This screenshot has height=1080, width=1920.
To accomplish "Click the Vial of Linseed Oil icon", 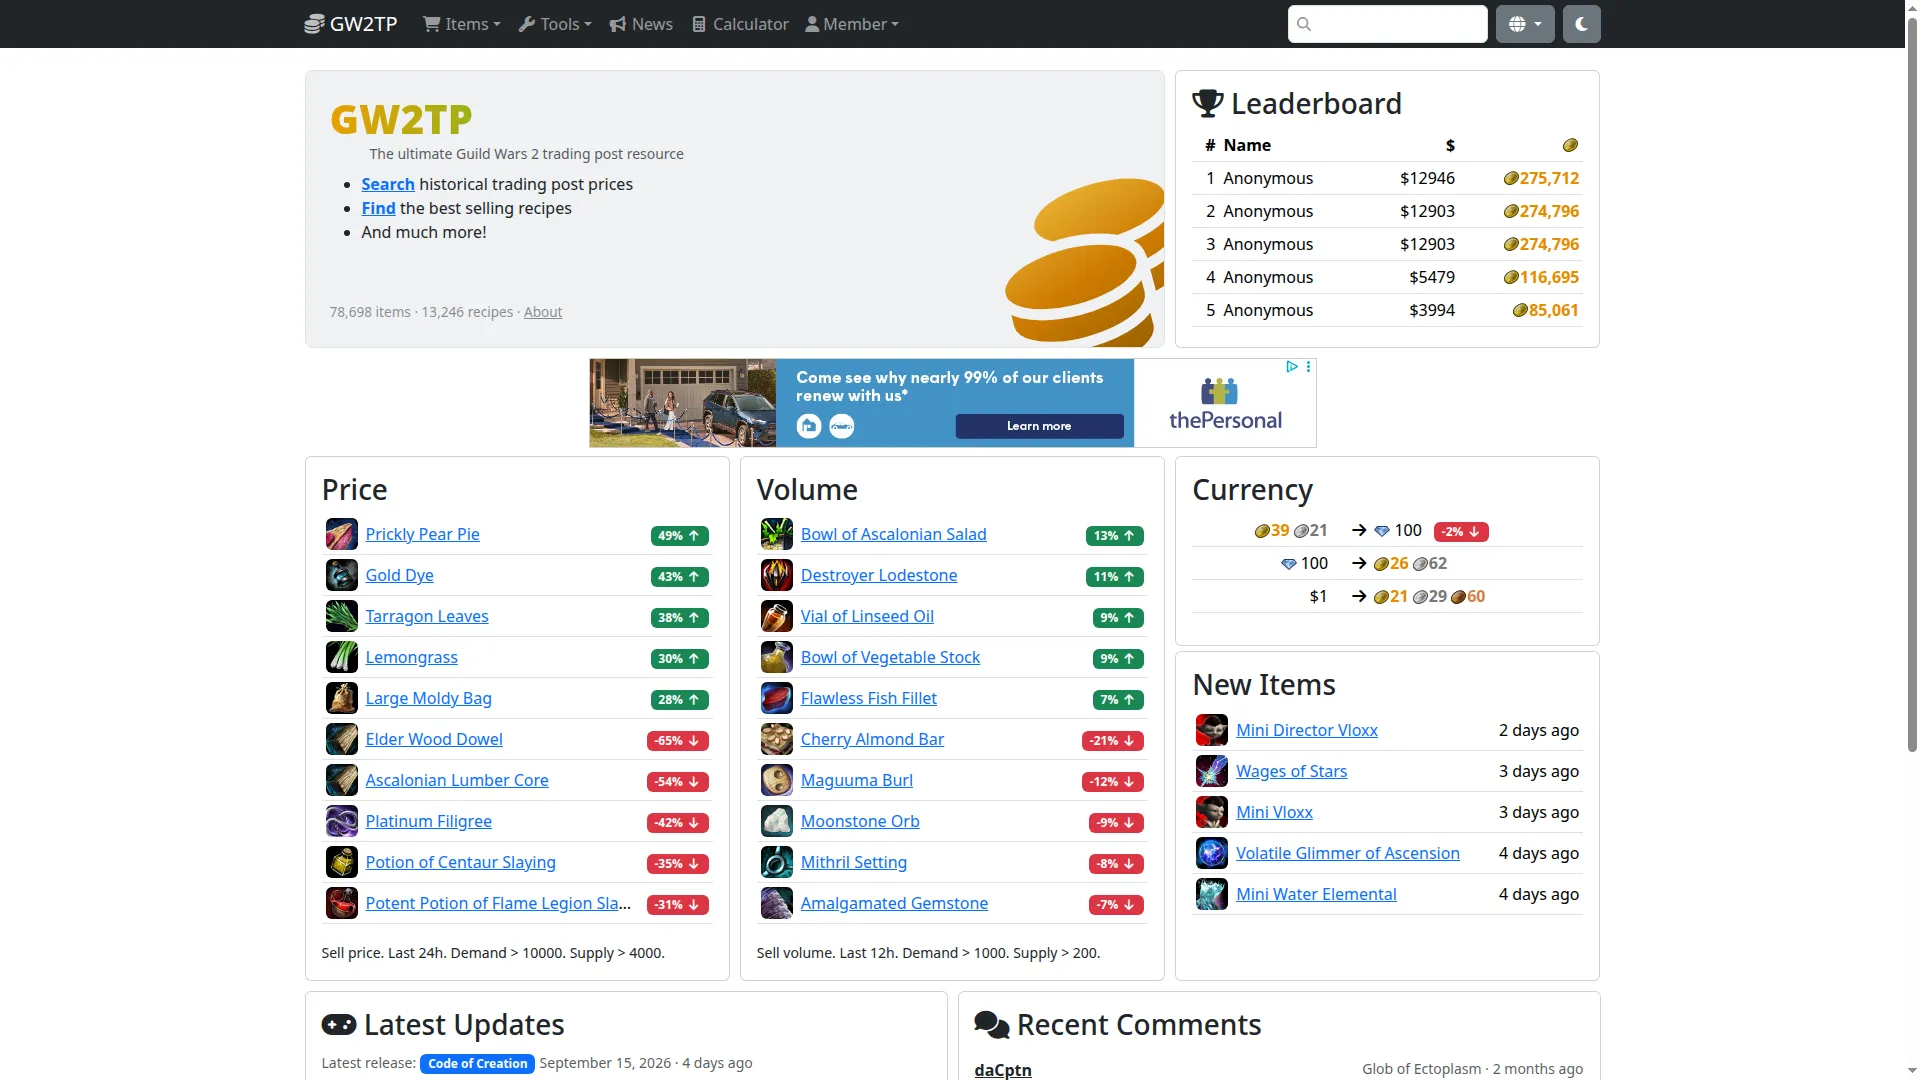I will tap(776, 616).
